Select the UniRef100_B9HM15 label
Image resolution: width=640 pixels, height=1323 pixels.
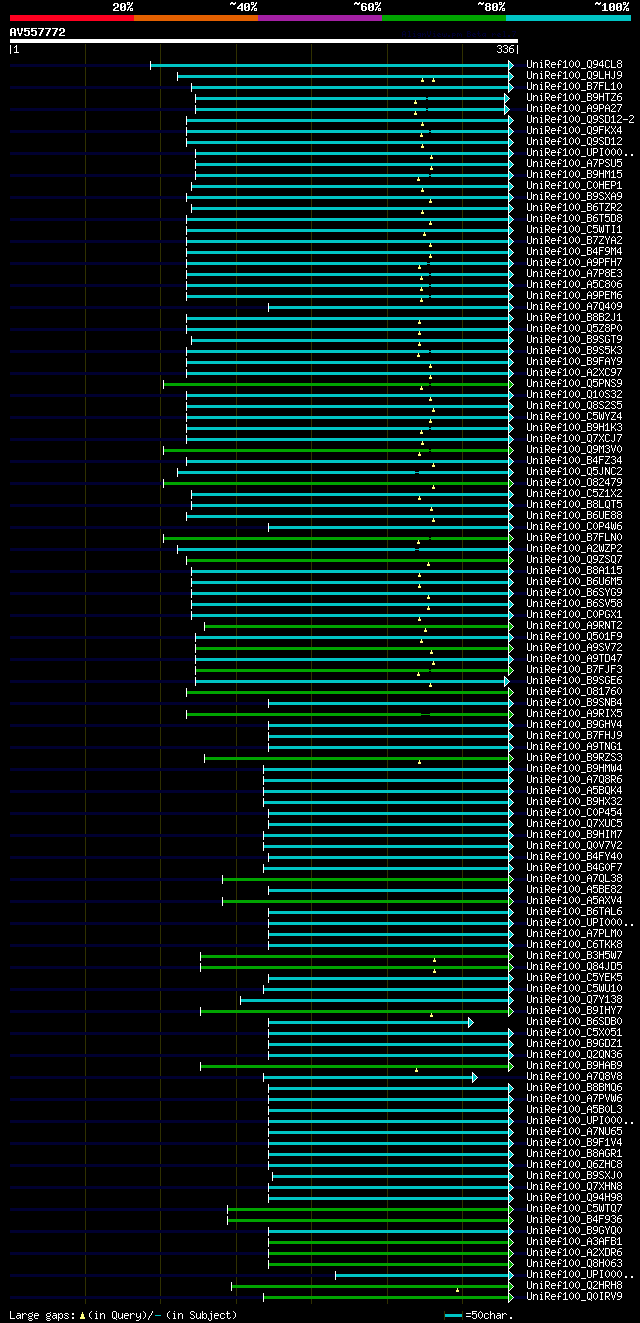(x=574, y=175)
